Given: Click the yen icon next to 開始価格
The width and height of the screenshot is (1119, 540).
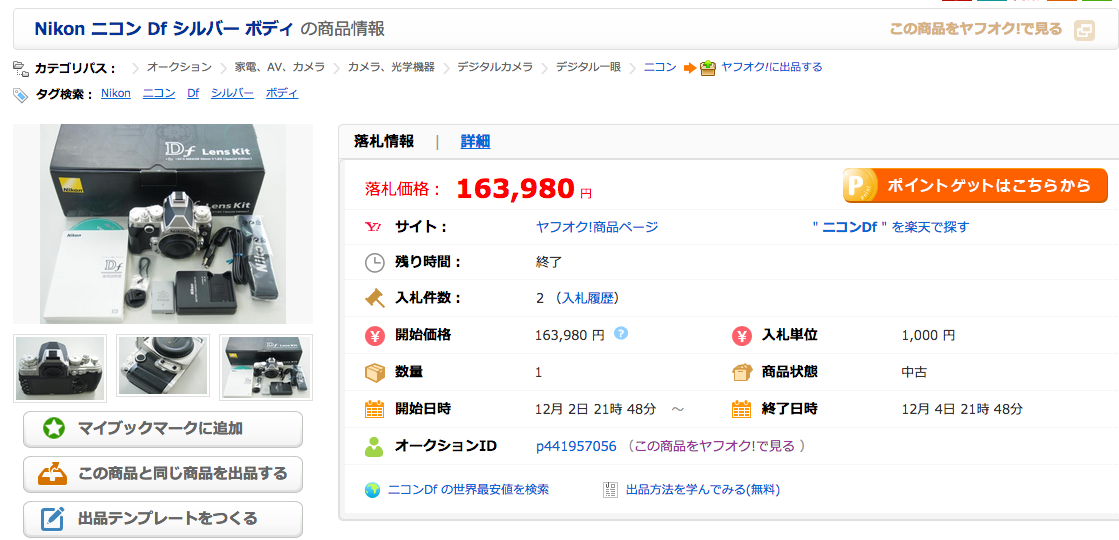Looking at the screenshot, I should (x=375, y=335).
